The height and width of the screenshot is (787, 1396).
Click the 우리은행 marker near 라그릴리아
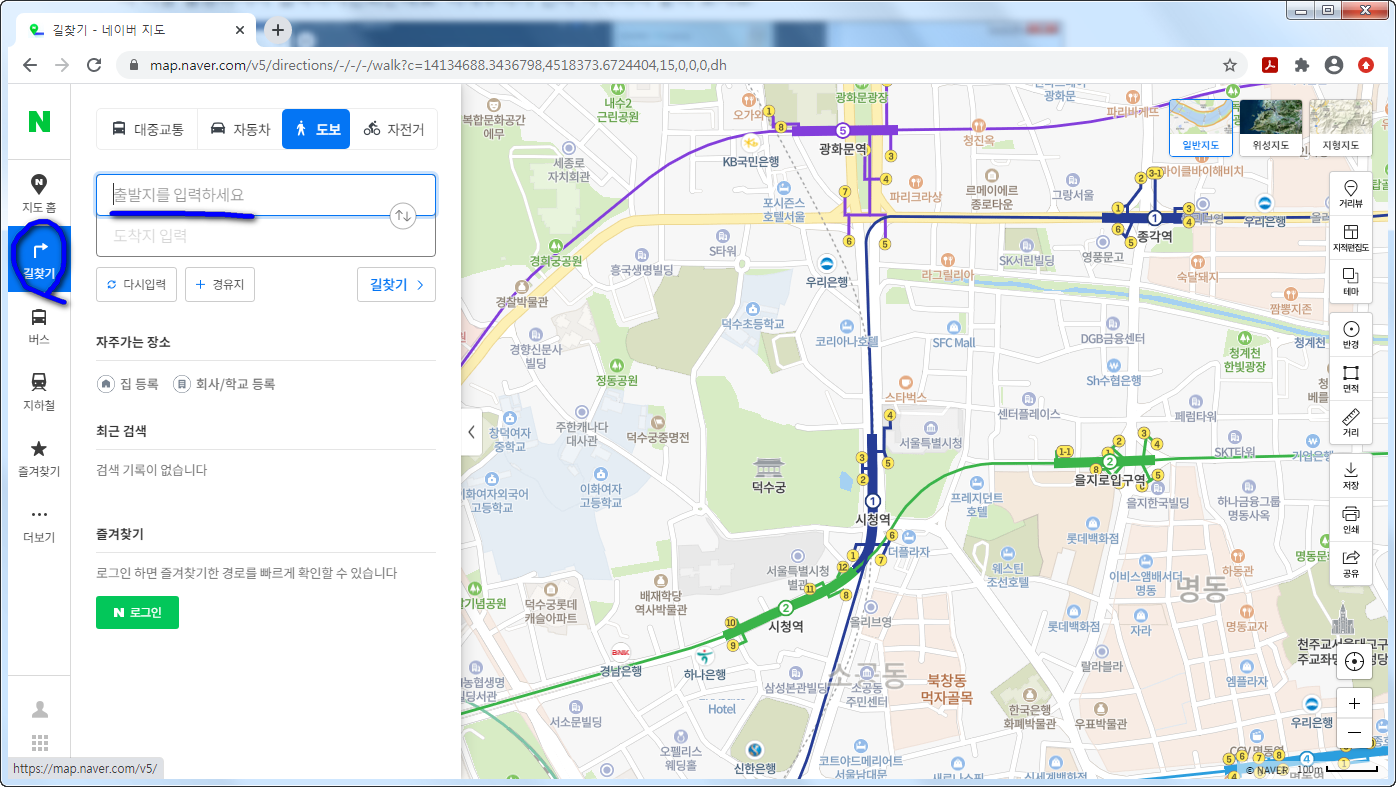827,271
